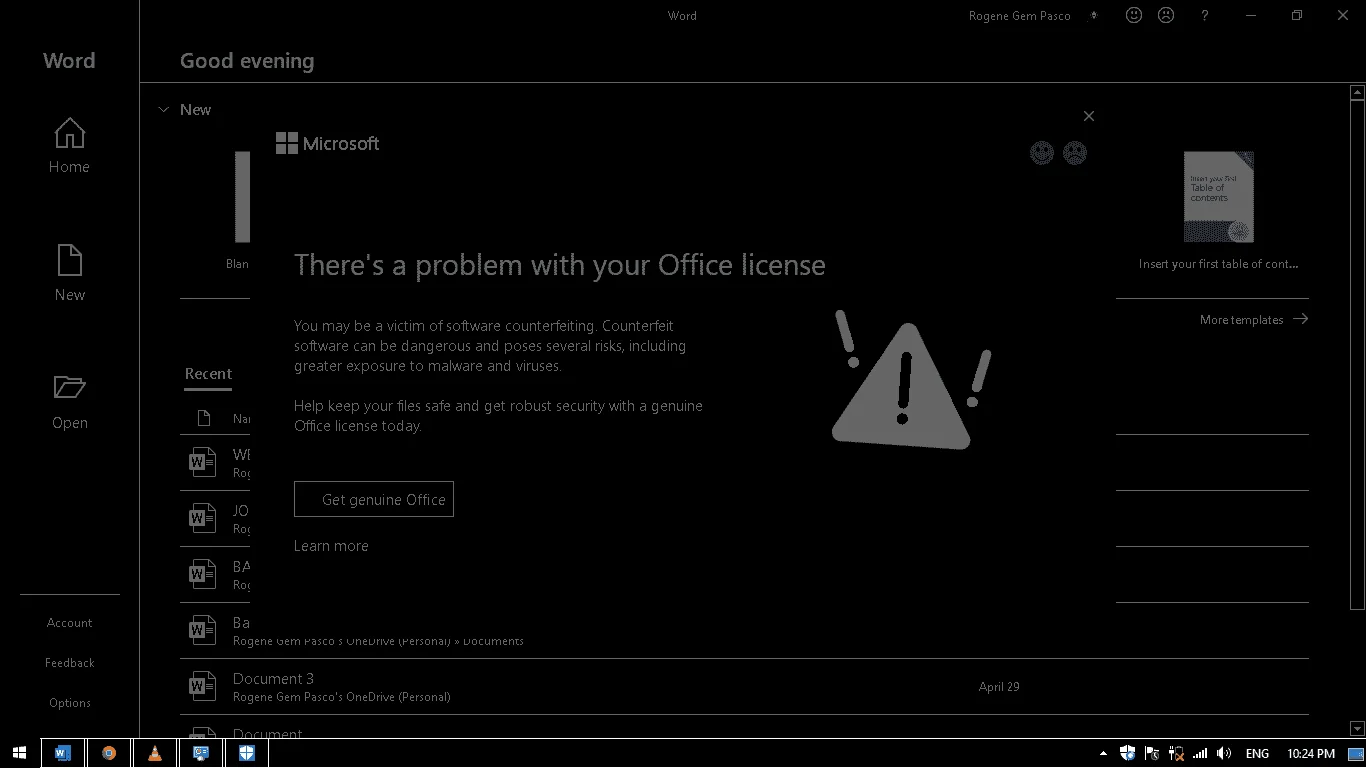
Task: Close the Office license warning dialog
Action: pyautogui.click(x=1089, y=116)
